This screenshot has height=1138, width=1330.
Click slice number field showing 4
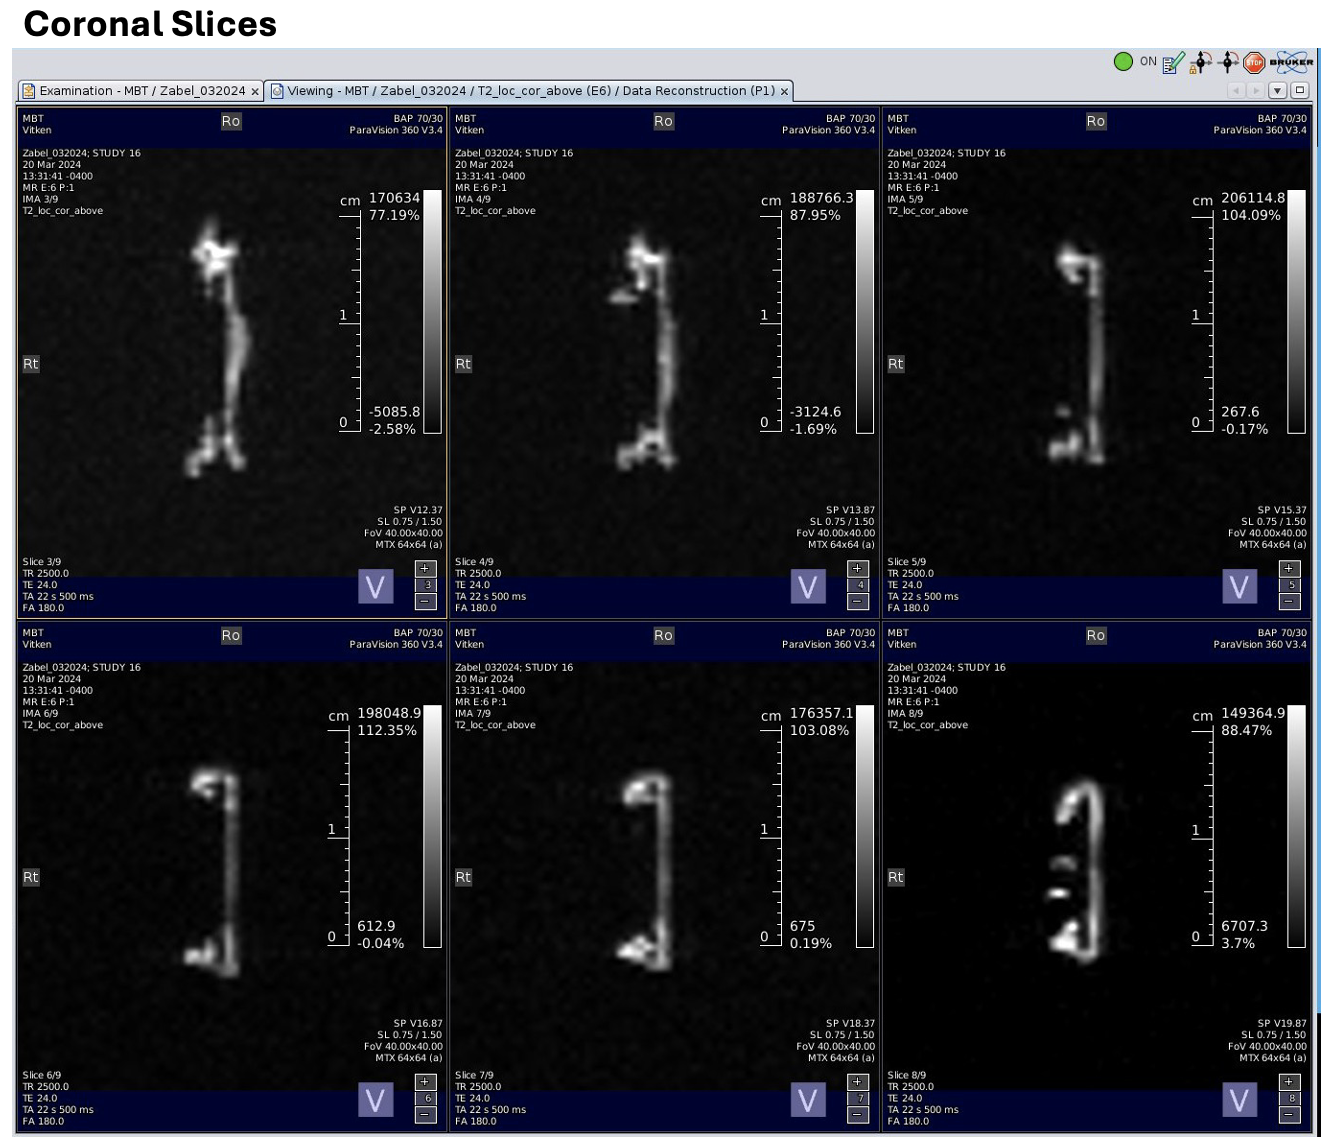[858, 585]
